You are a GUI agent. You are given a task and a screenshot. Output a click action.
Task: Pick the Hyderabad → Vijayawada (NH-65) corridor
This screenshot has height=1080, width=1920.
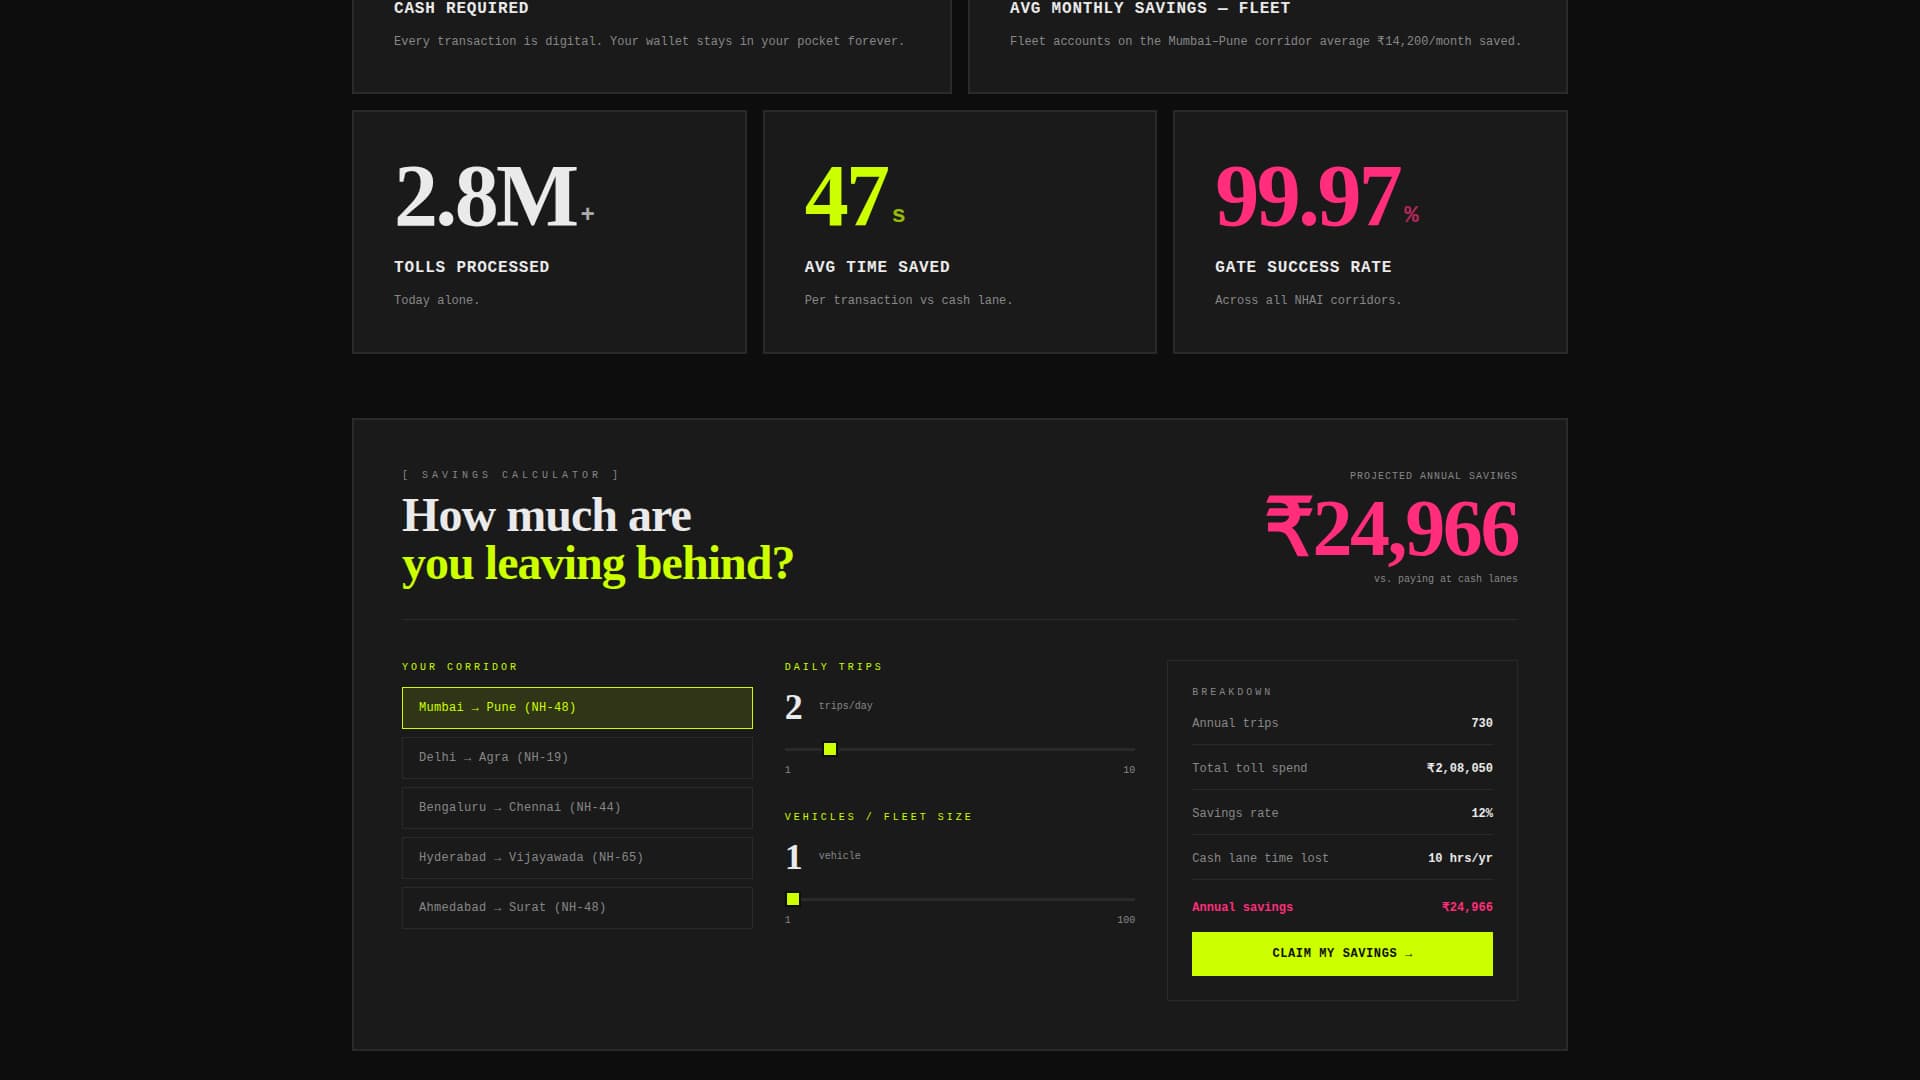576,857
